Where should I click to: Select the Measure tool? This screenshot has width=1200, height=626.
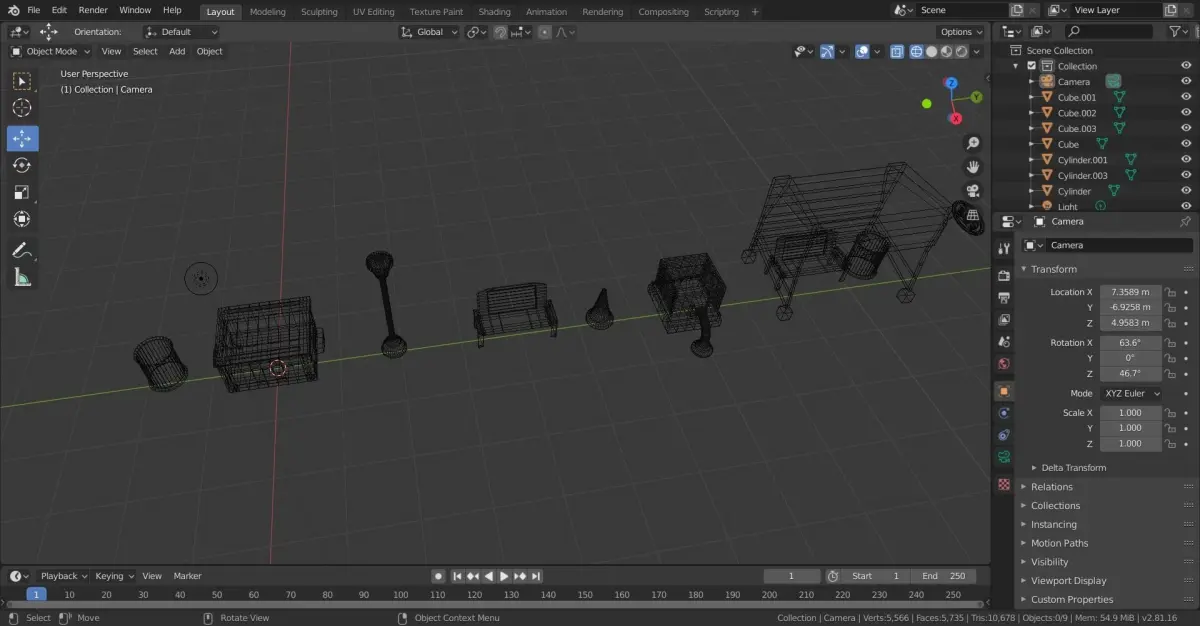coord(22,277)
